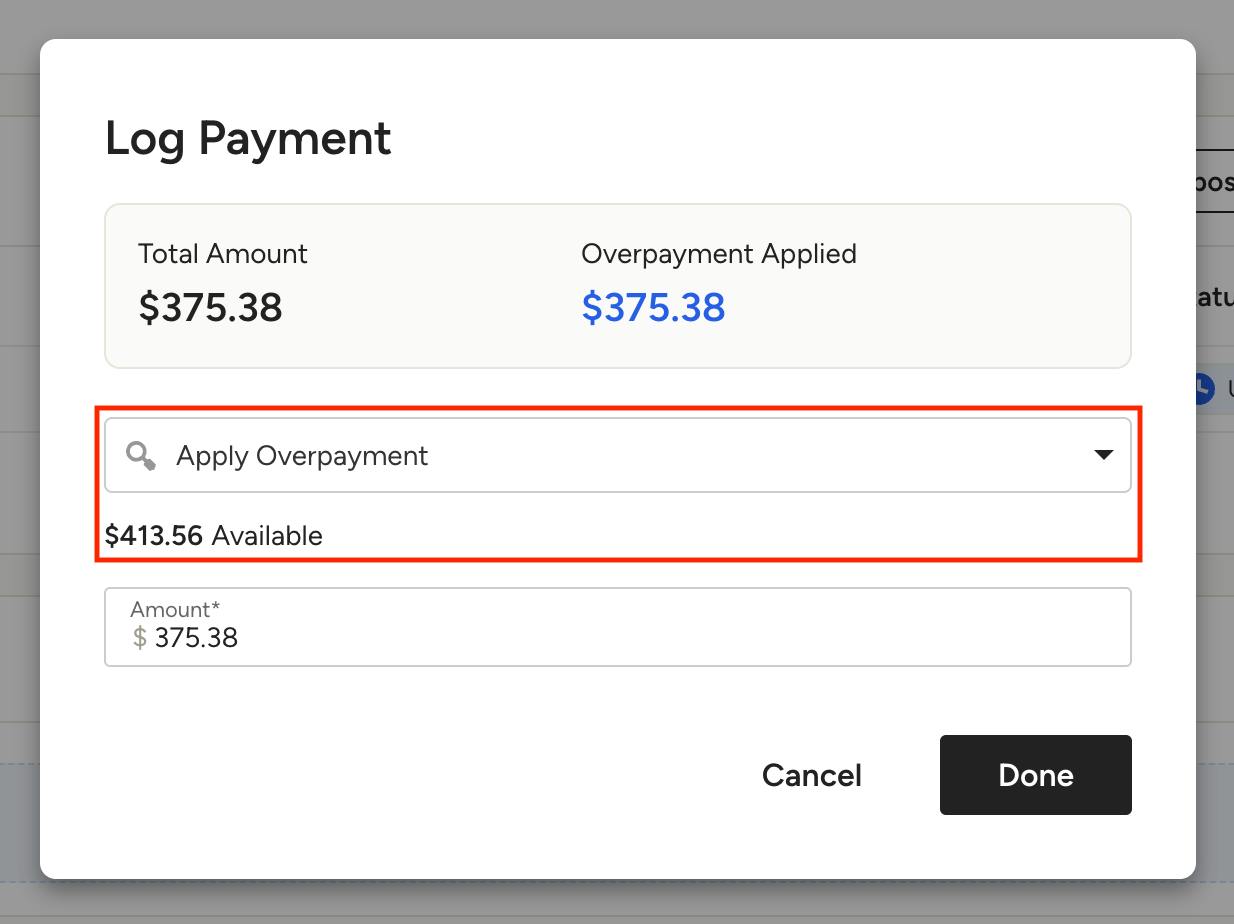Click the Overpayment Applied label

[719, 254]
